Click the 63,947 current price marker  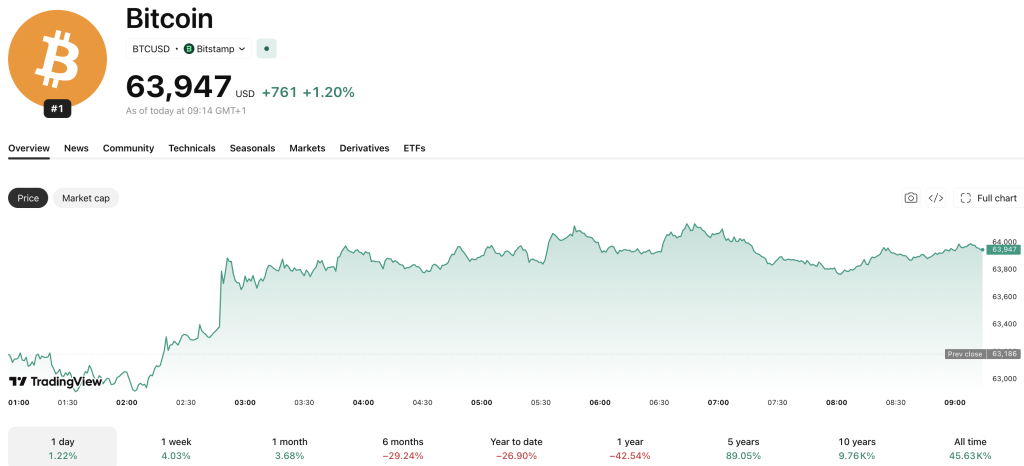(1003, 249)
